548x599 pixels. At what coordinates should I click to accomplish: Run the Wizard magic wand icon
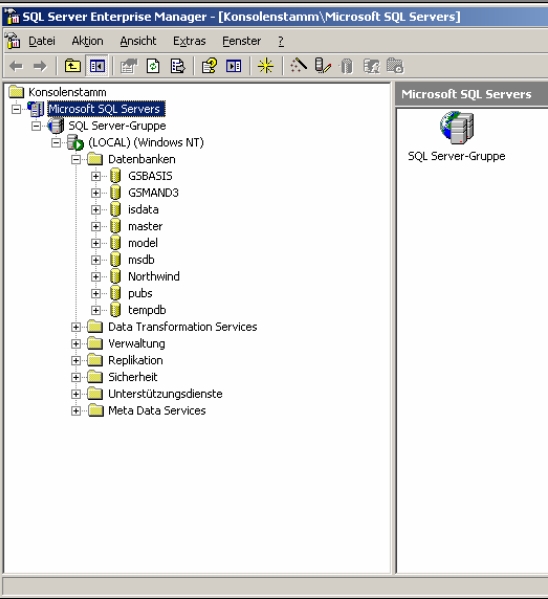click(x=298, y=65)
